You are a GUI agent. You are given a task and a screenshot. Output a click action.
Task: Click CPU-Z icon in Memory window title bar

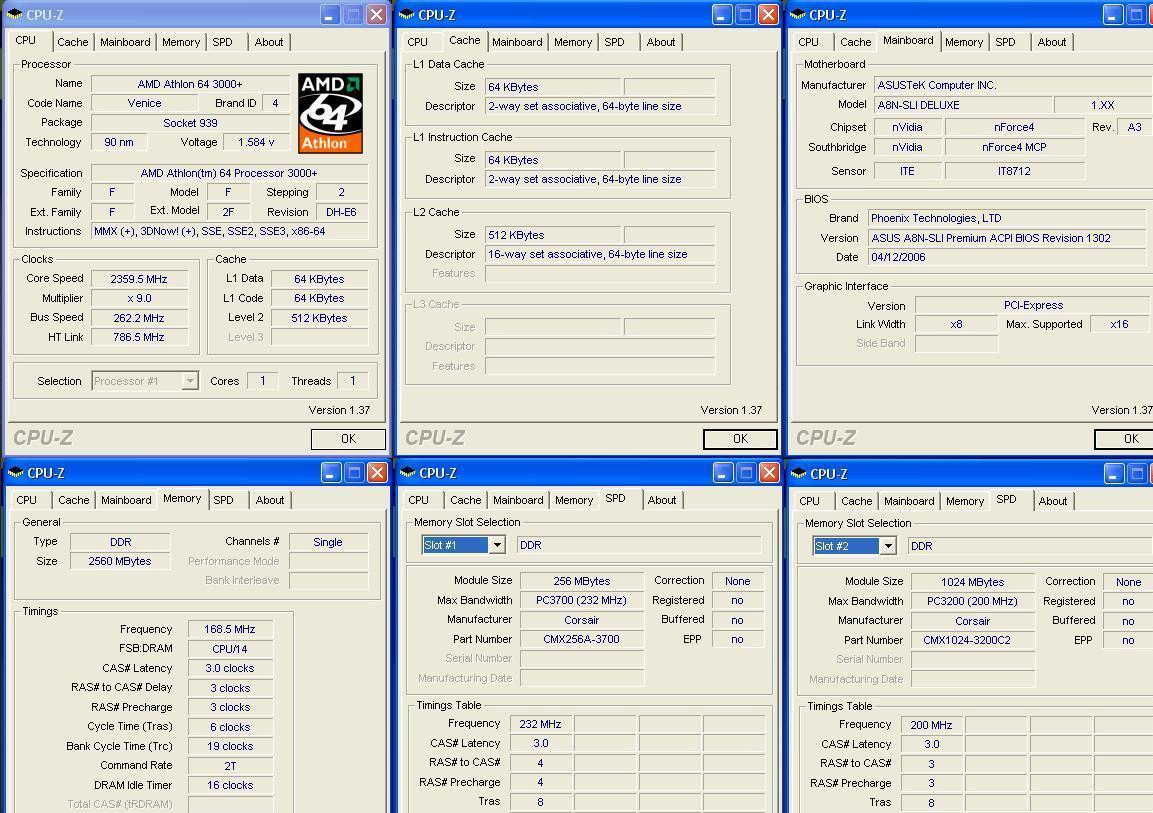[15, 473]
